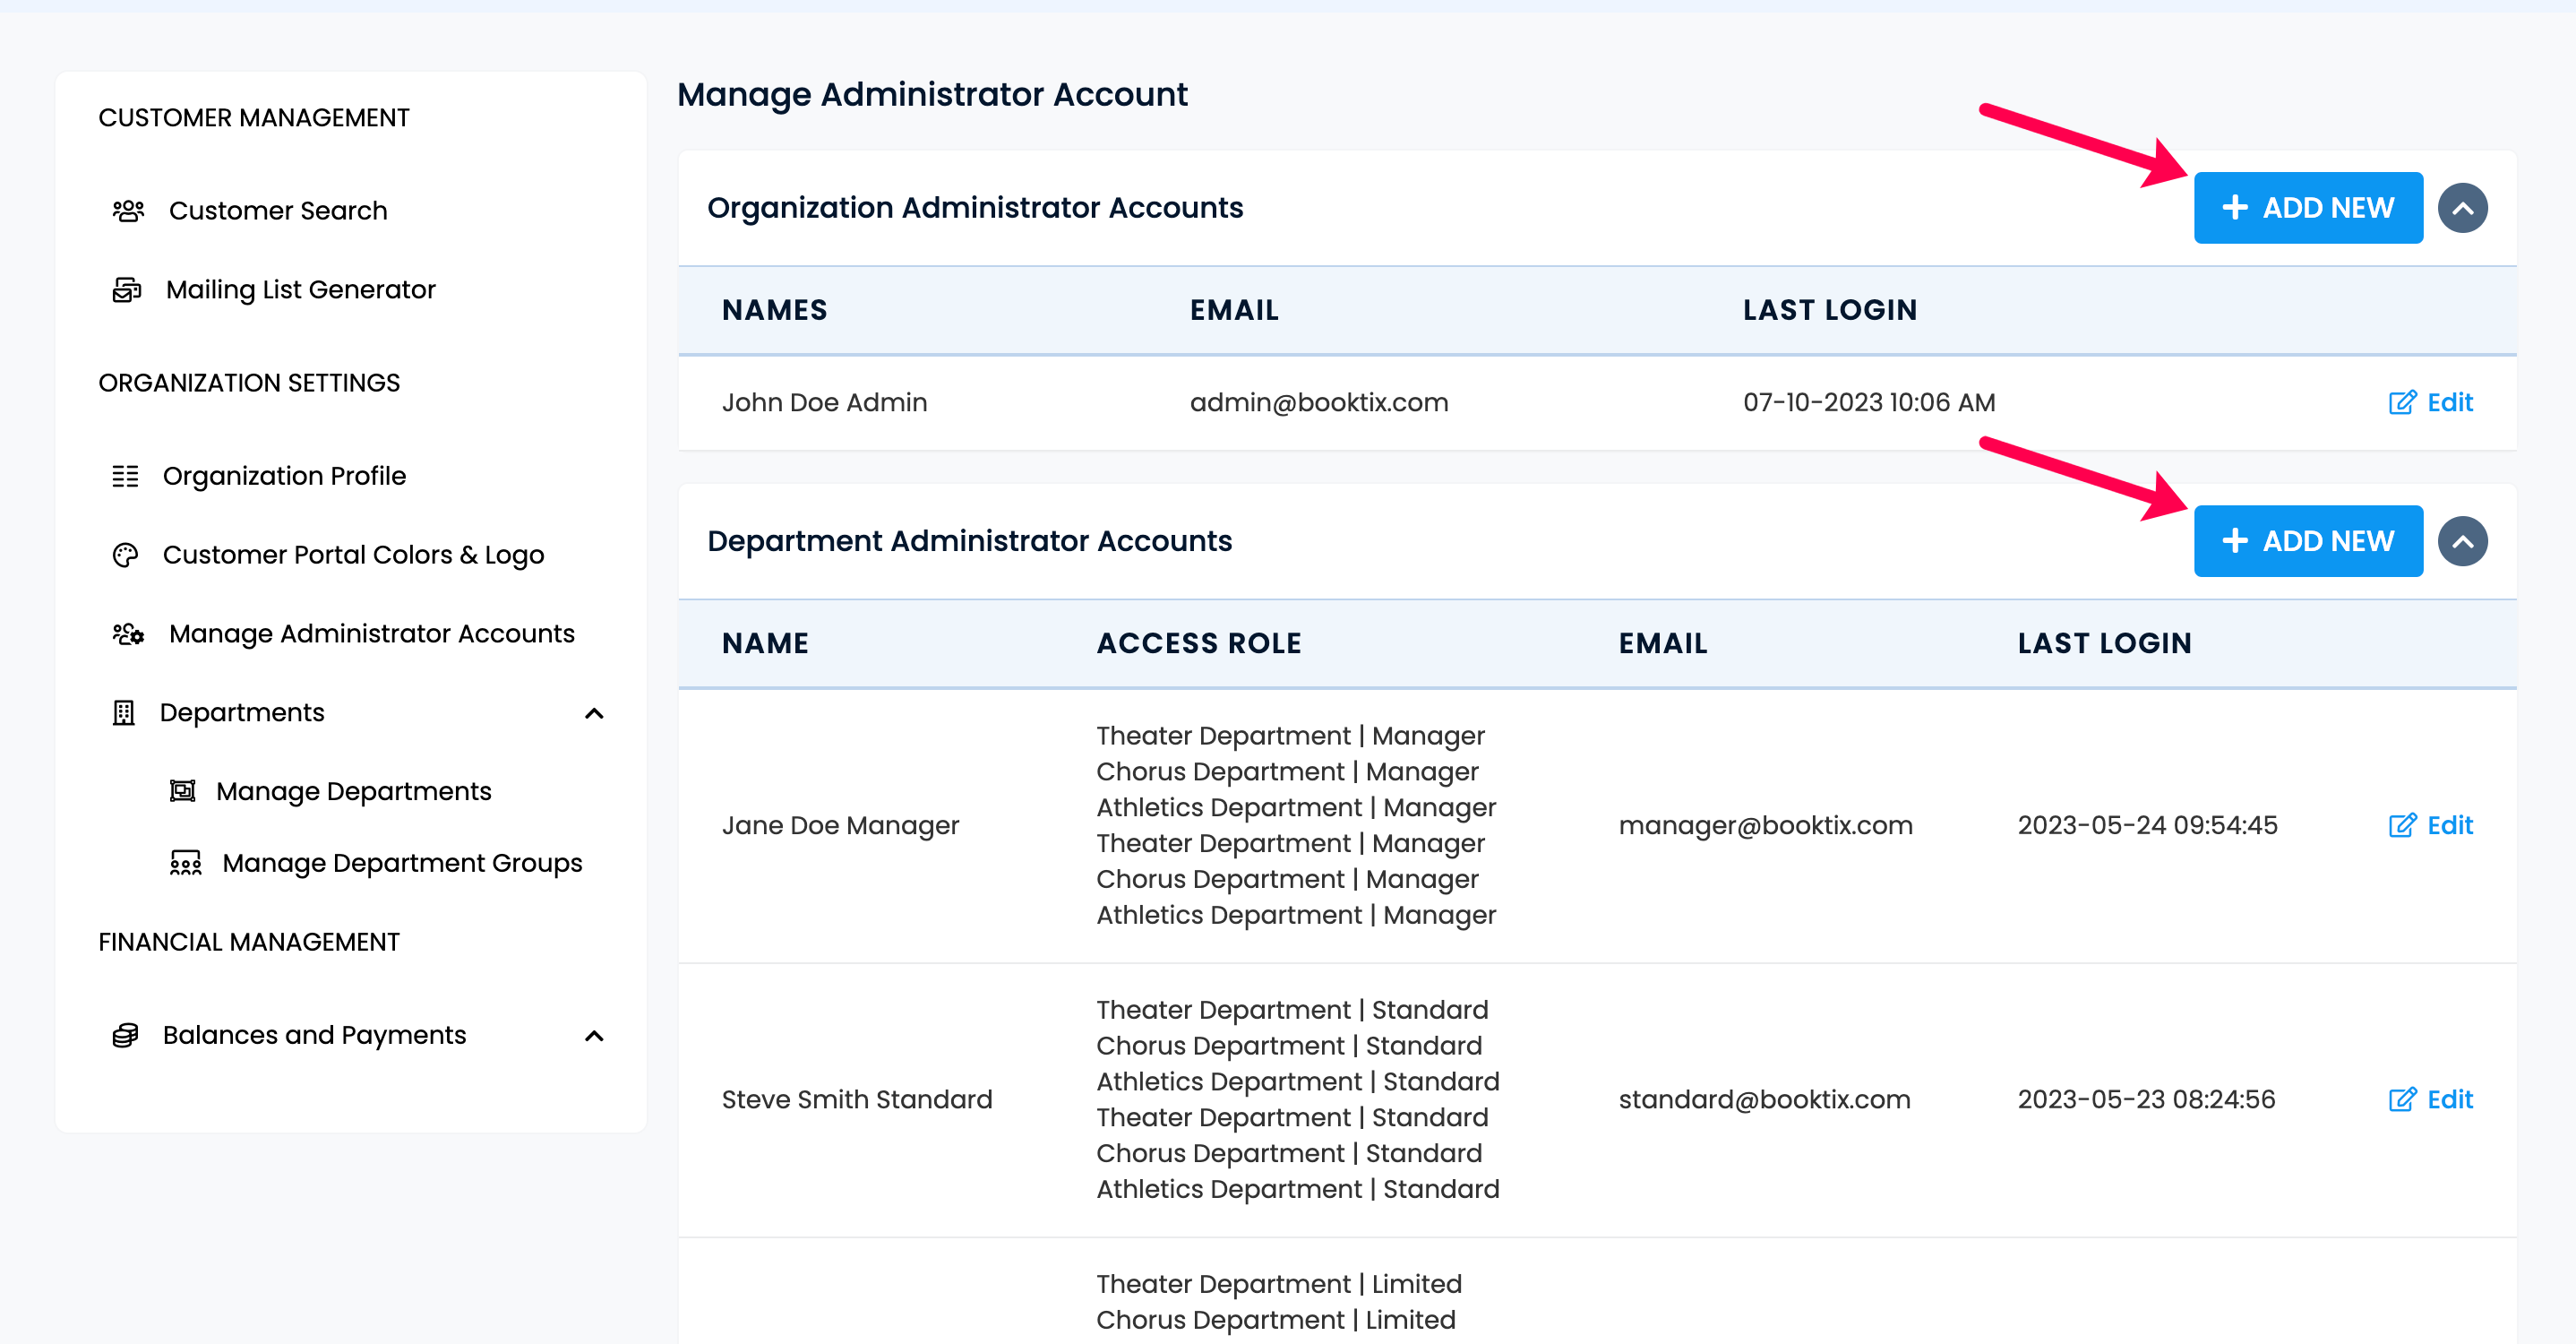The image size is (2576, 1344).
Task: Edit Jane Doe Manager account
Action: tap(2431, 826)
